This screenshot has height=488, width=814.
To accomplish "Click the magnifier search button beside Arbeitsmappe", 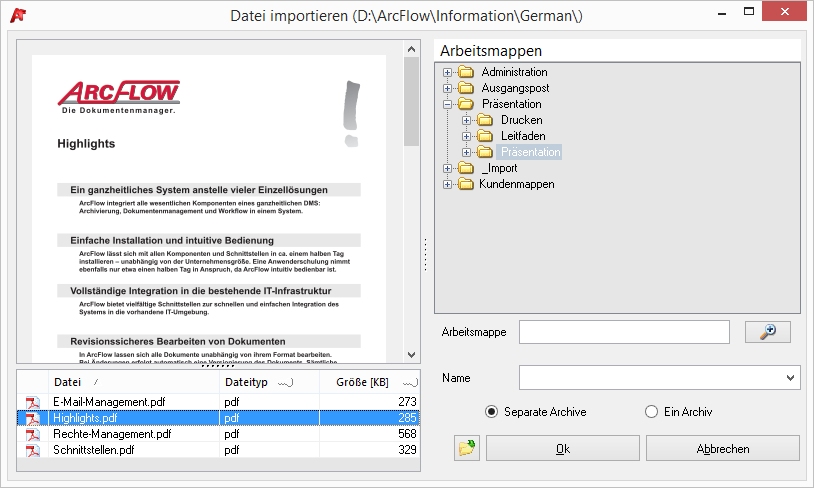I will click(x=767, y=332).
